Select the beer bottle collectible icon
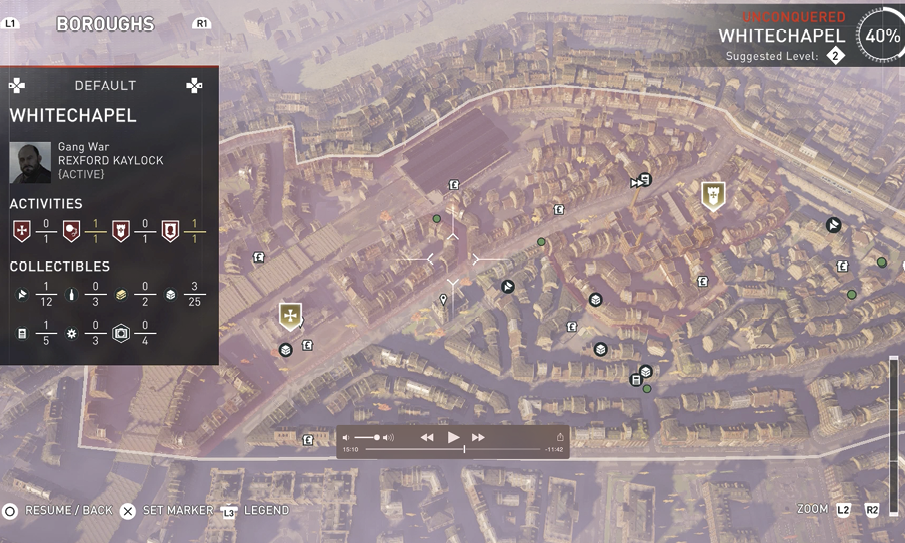The height and width of the screenshot is (543, 905). click(x=72, y=295)
